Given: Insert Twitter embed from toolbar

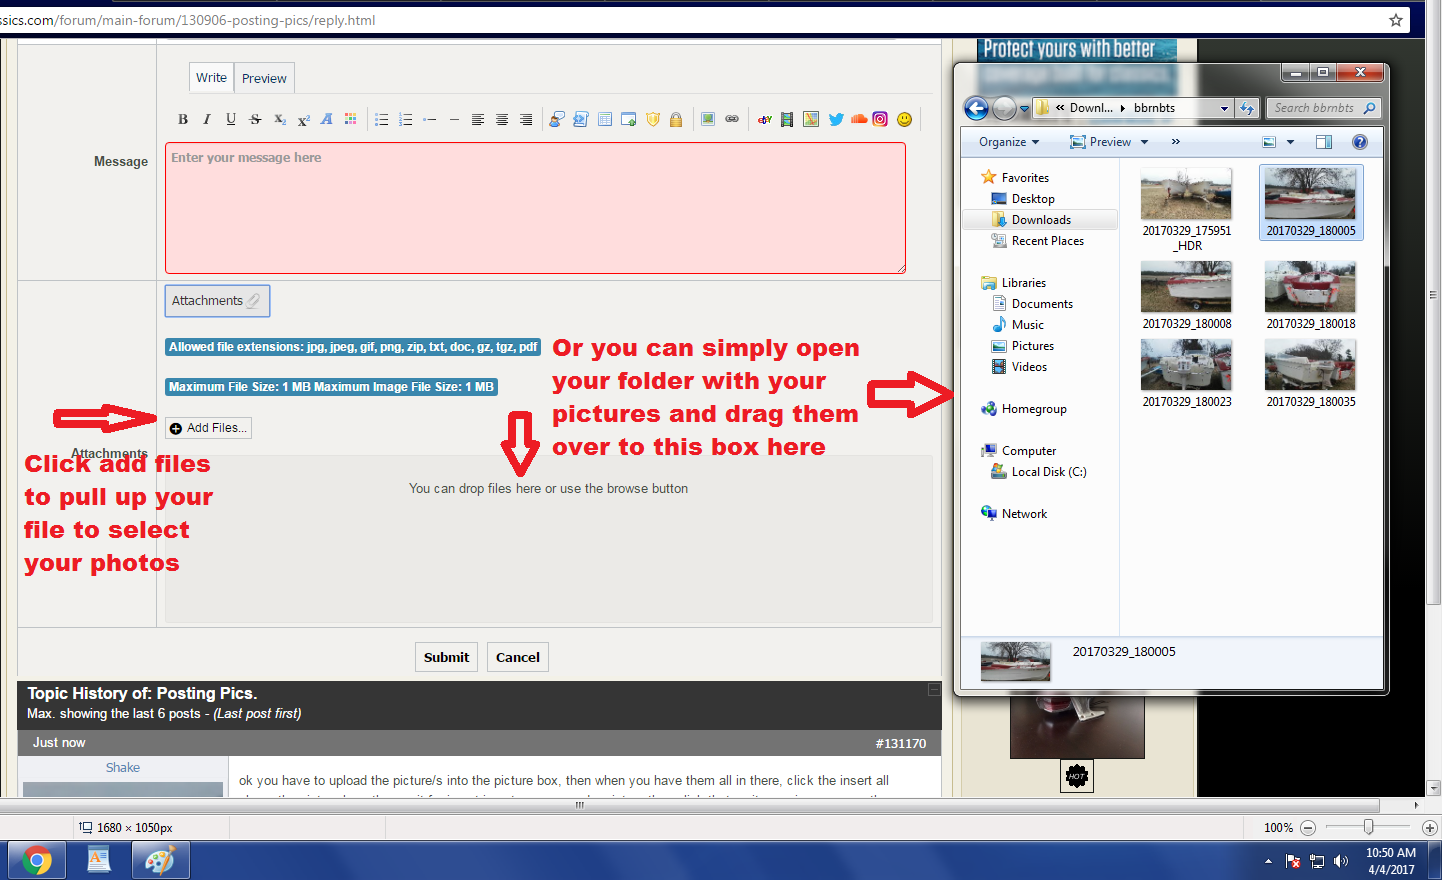Looking at the screenshot, I should 836,119.
